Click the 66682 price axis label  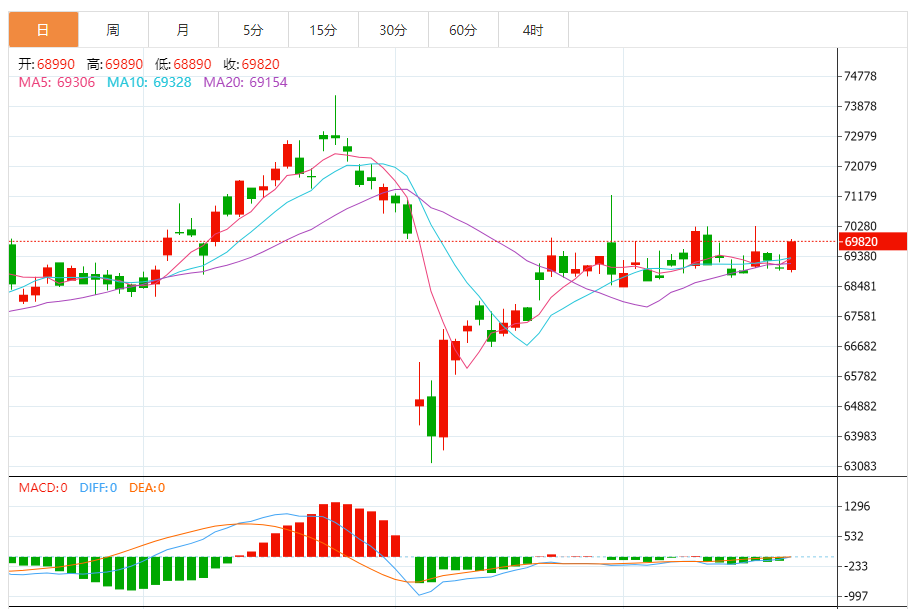coord(860,346)
